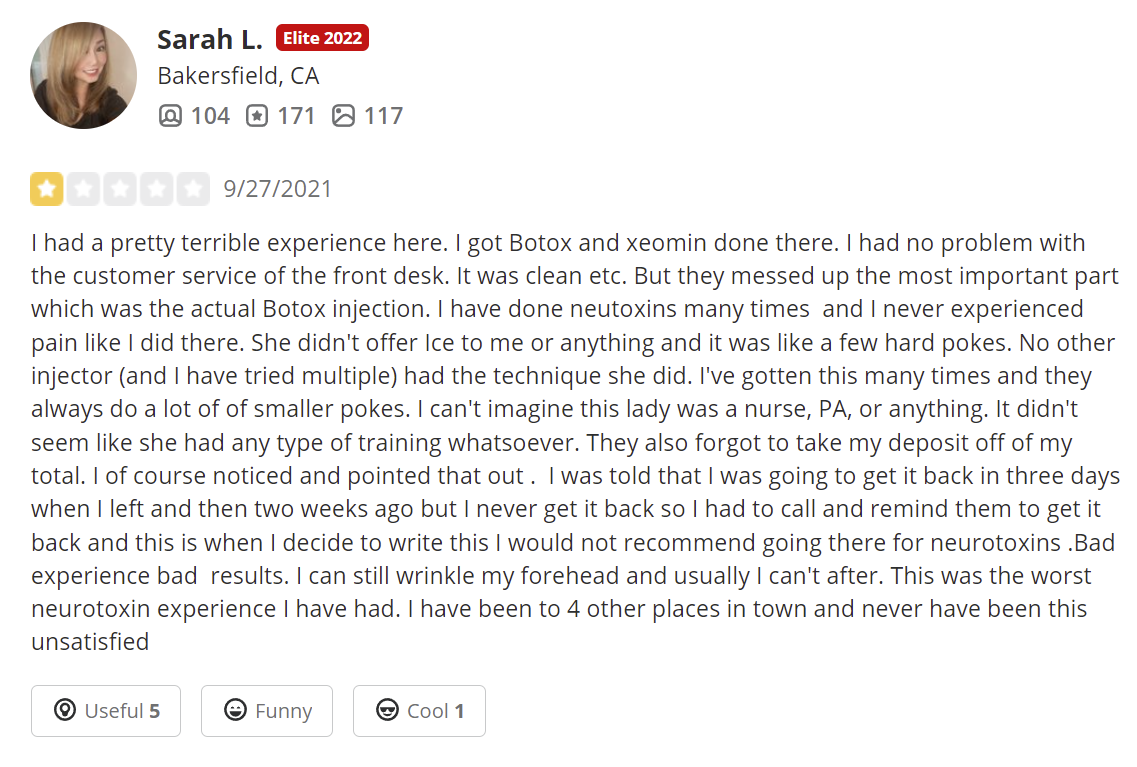Click the Sarah L. reviewer name
1137x767 pixels.
pyautogui.click(x=210, y=39)
